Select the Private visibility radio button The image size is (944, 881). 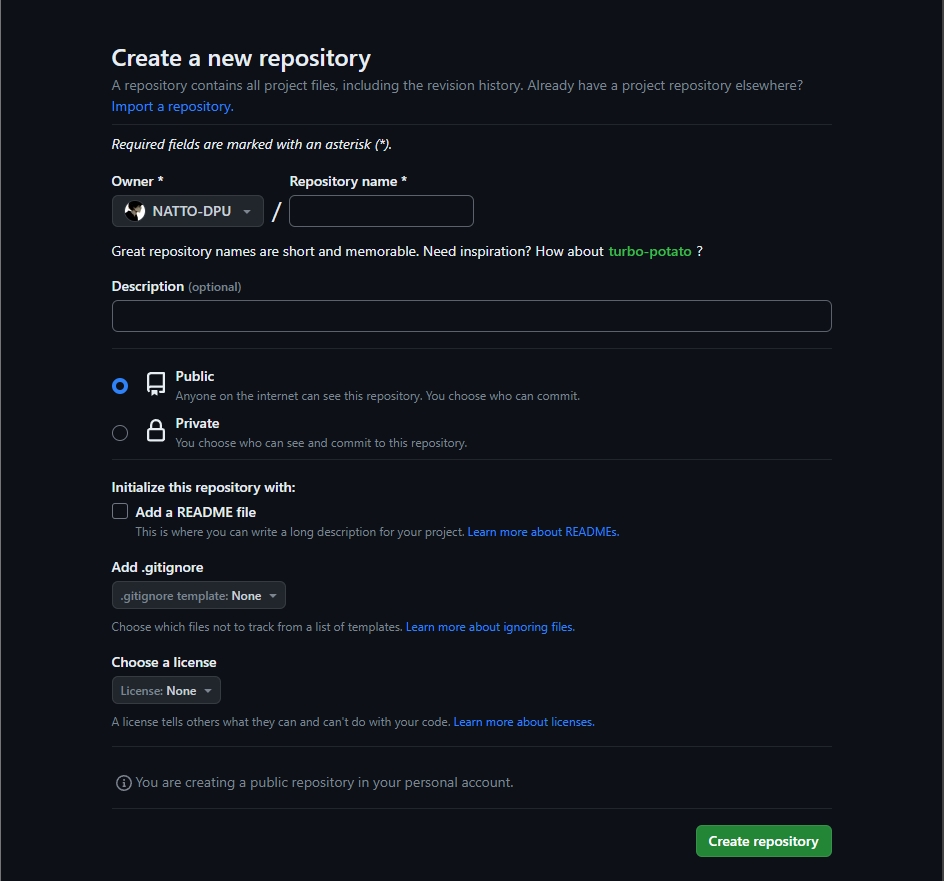(120, 433)
